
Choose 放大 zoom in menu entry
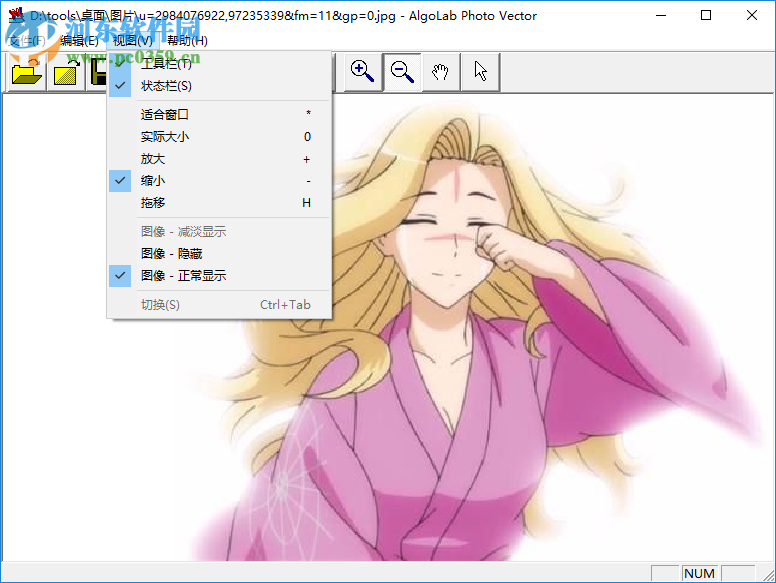[x=219, y=159]
